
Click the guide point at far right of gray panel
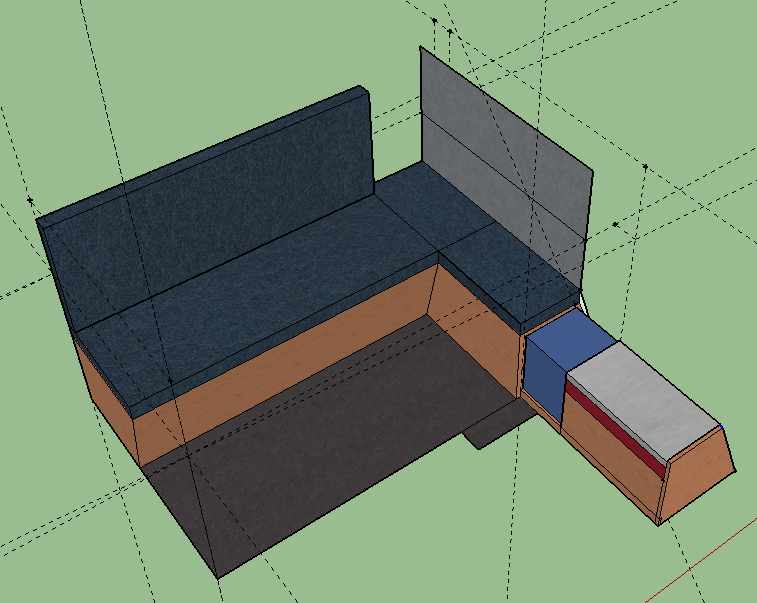646,165
